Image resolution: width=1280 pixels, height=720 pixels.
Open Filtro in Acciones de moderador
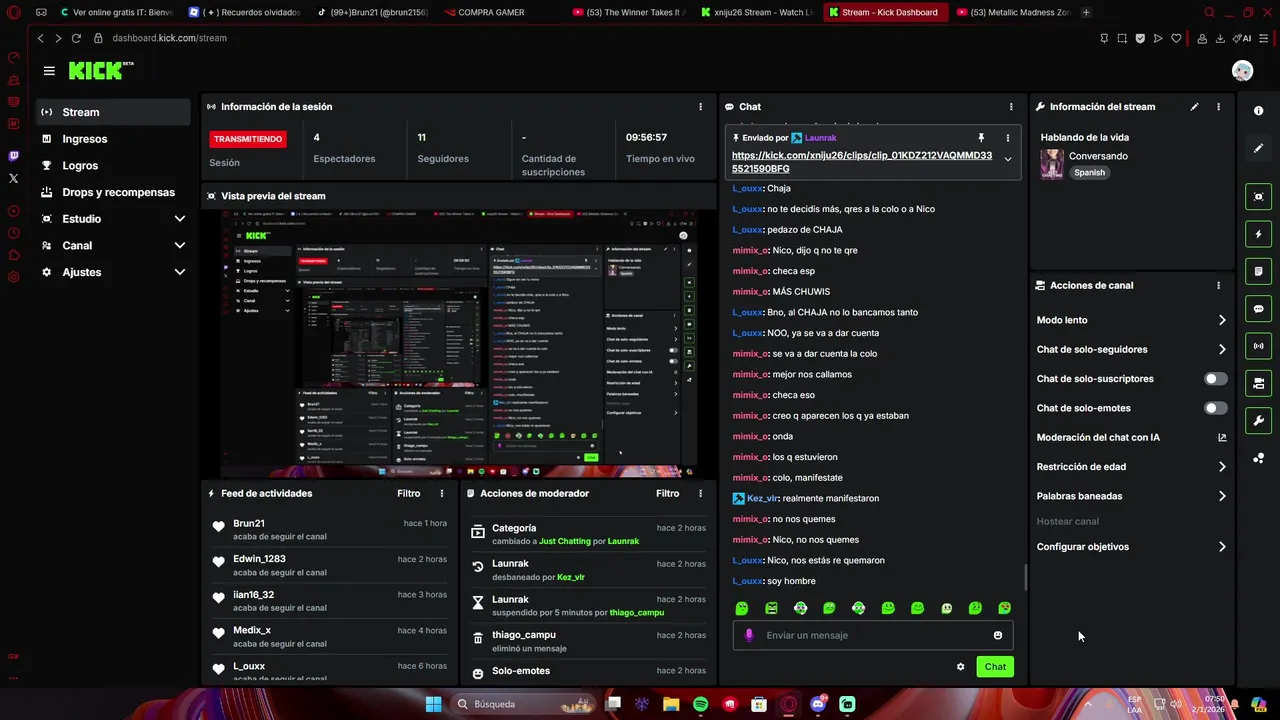pos(667,493)
